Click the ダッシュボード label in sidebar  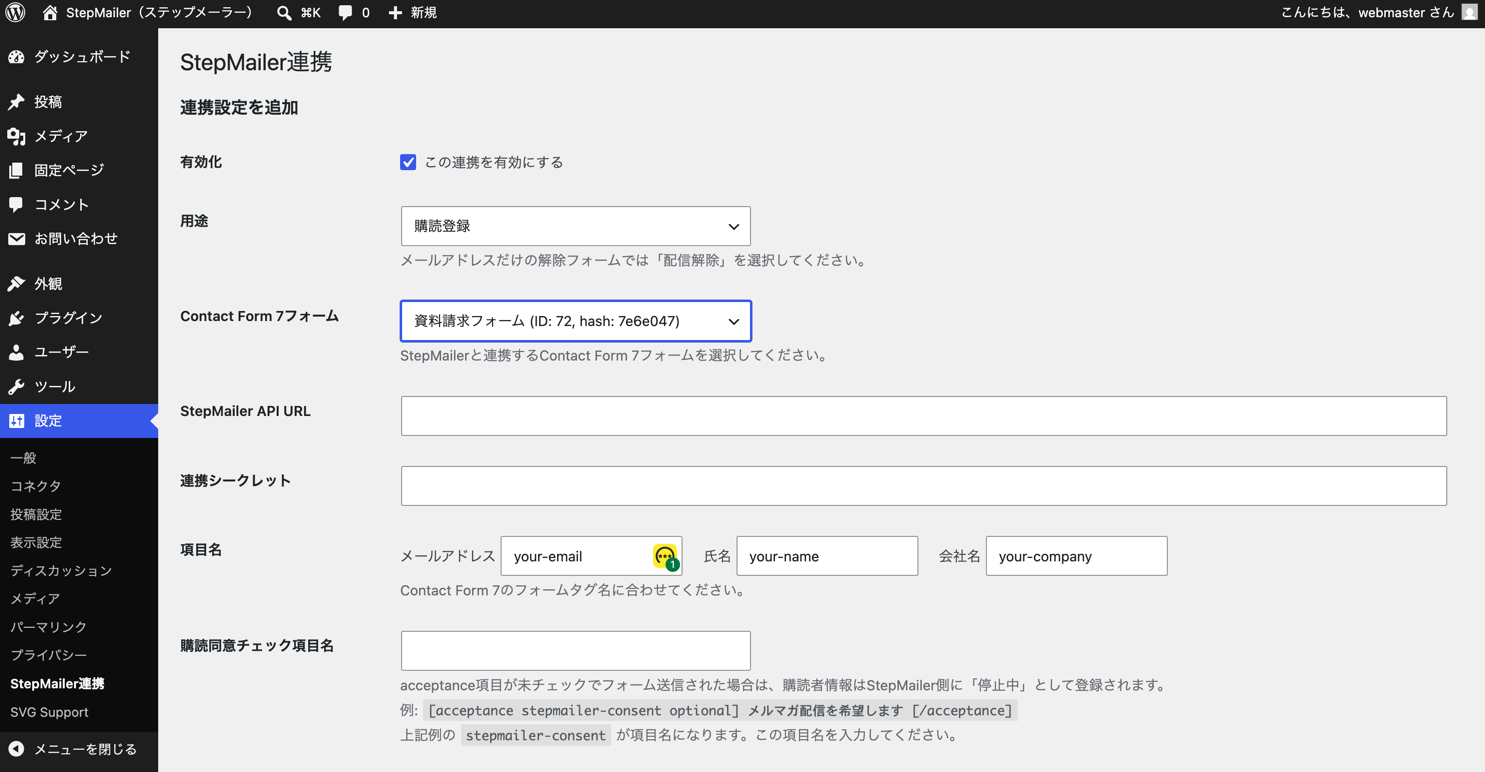(82, 57)
